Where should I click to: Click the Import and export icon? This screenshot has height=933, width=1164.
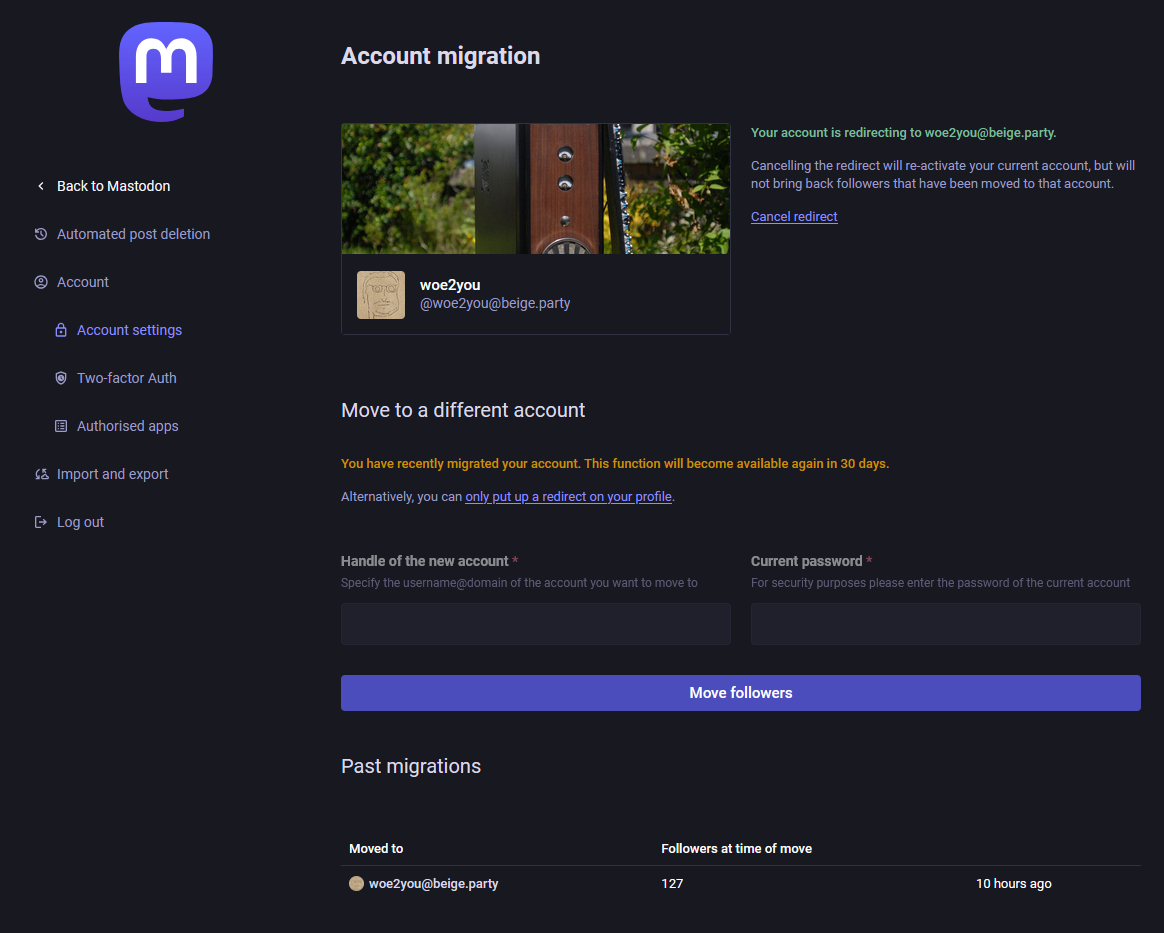tap(41, 474)
